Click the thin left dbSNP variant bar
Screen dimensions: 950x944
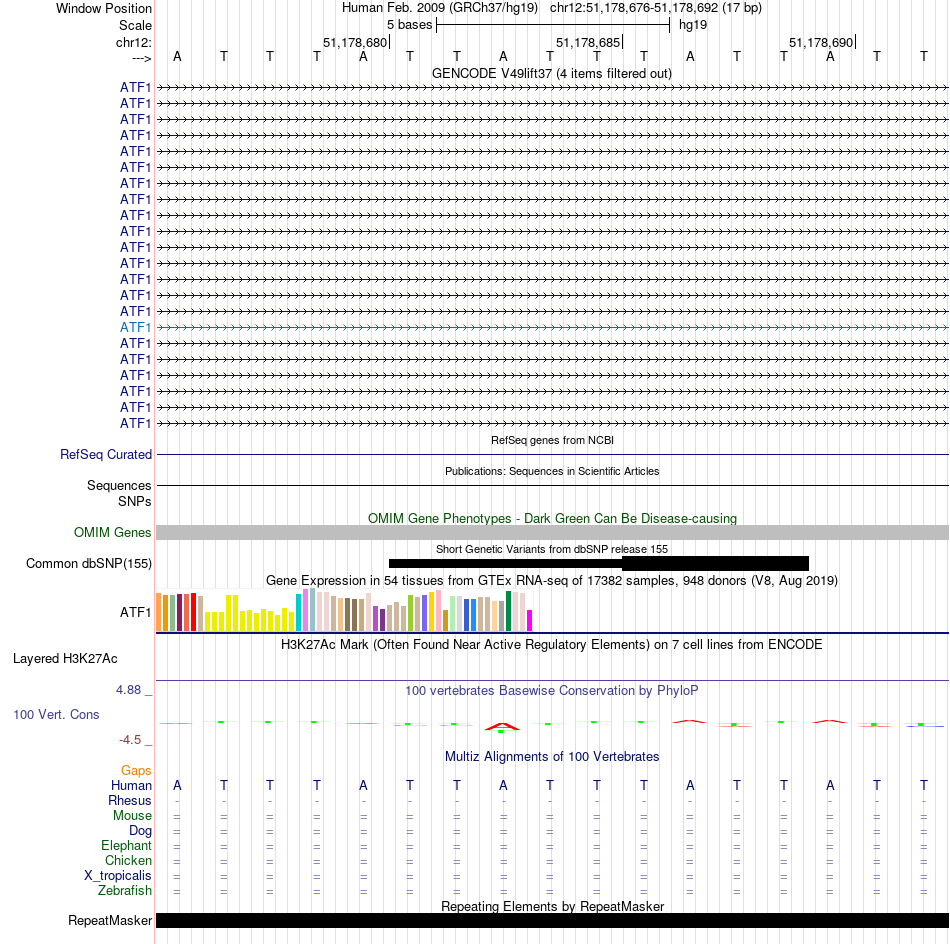[505, 563]
